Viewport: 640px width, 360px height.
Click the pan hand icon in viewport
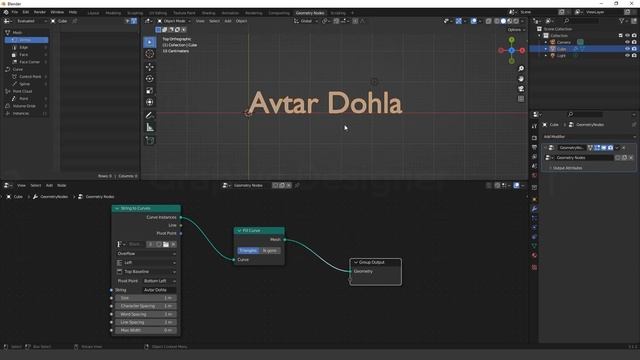pos(521,79)
